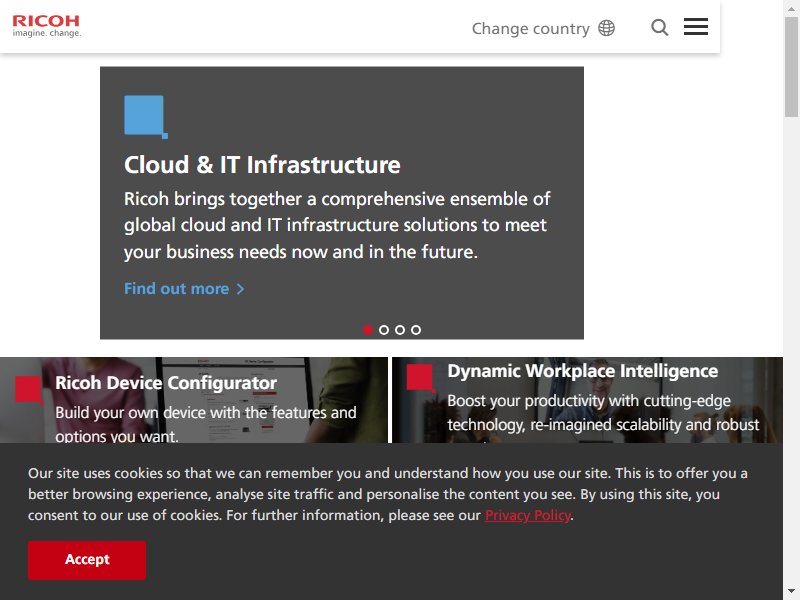
Task: Click the text "Ricoh brings together a comprehensive ensemble of"
Action: (x=337, y=199)
